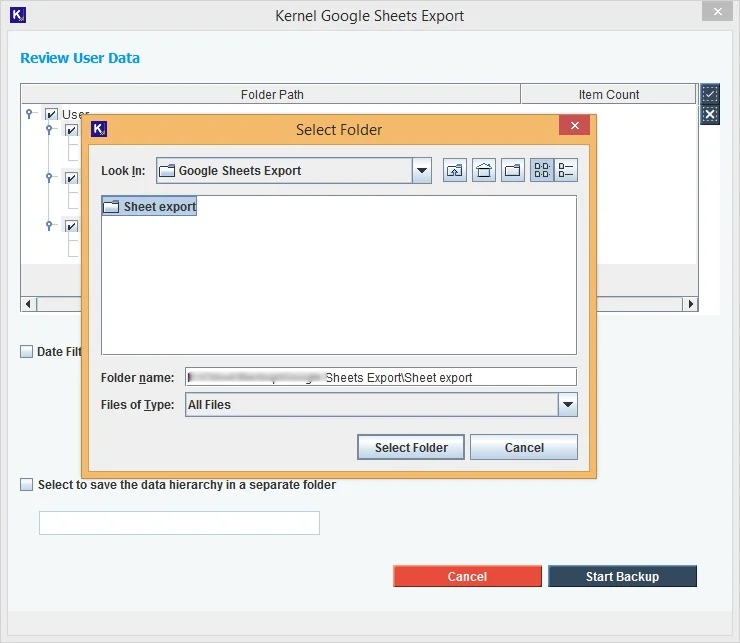Create a new folder using toolbar icon
The height and width of the screenshot is (643, 740).
pyautogui.click(x=513, y=171)
